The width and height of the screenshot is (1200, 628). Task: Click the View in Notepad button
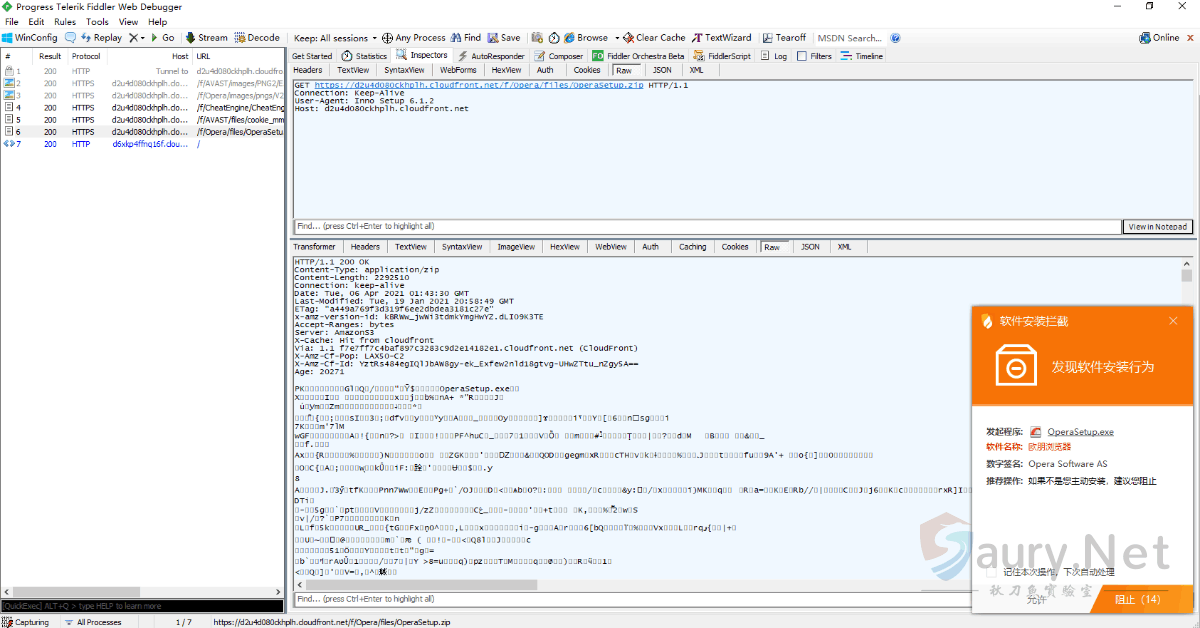(1158, 227)
